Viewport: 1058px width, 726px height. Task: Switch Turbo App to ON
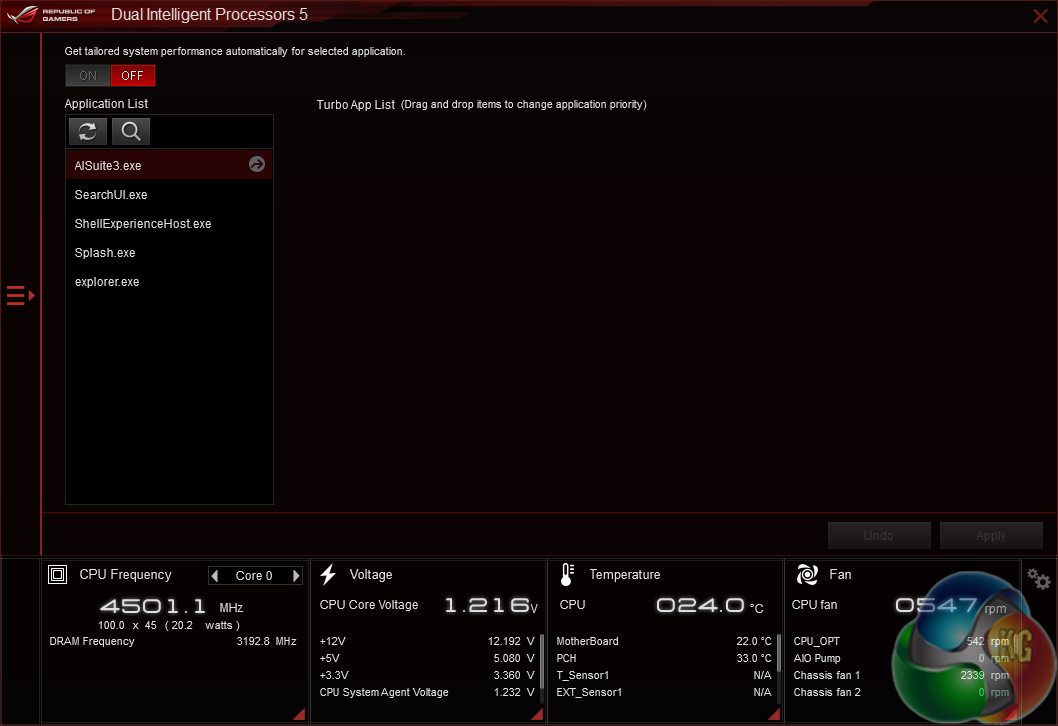pos(88,76)
